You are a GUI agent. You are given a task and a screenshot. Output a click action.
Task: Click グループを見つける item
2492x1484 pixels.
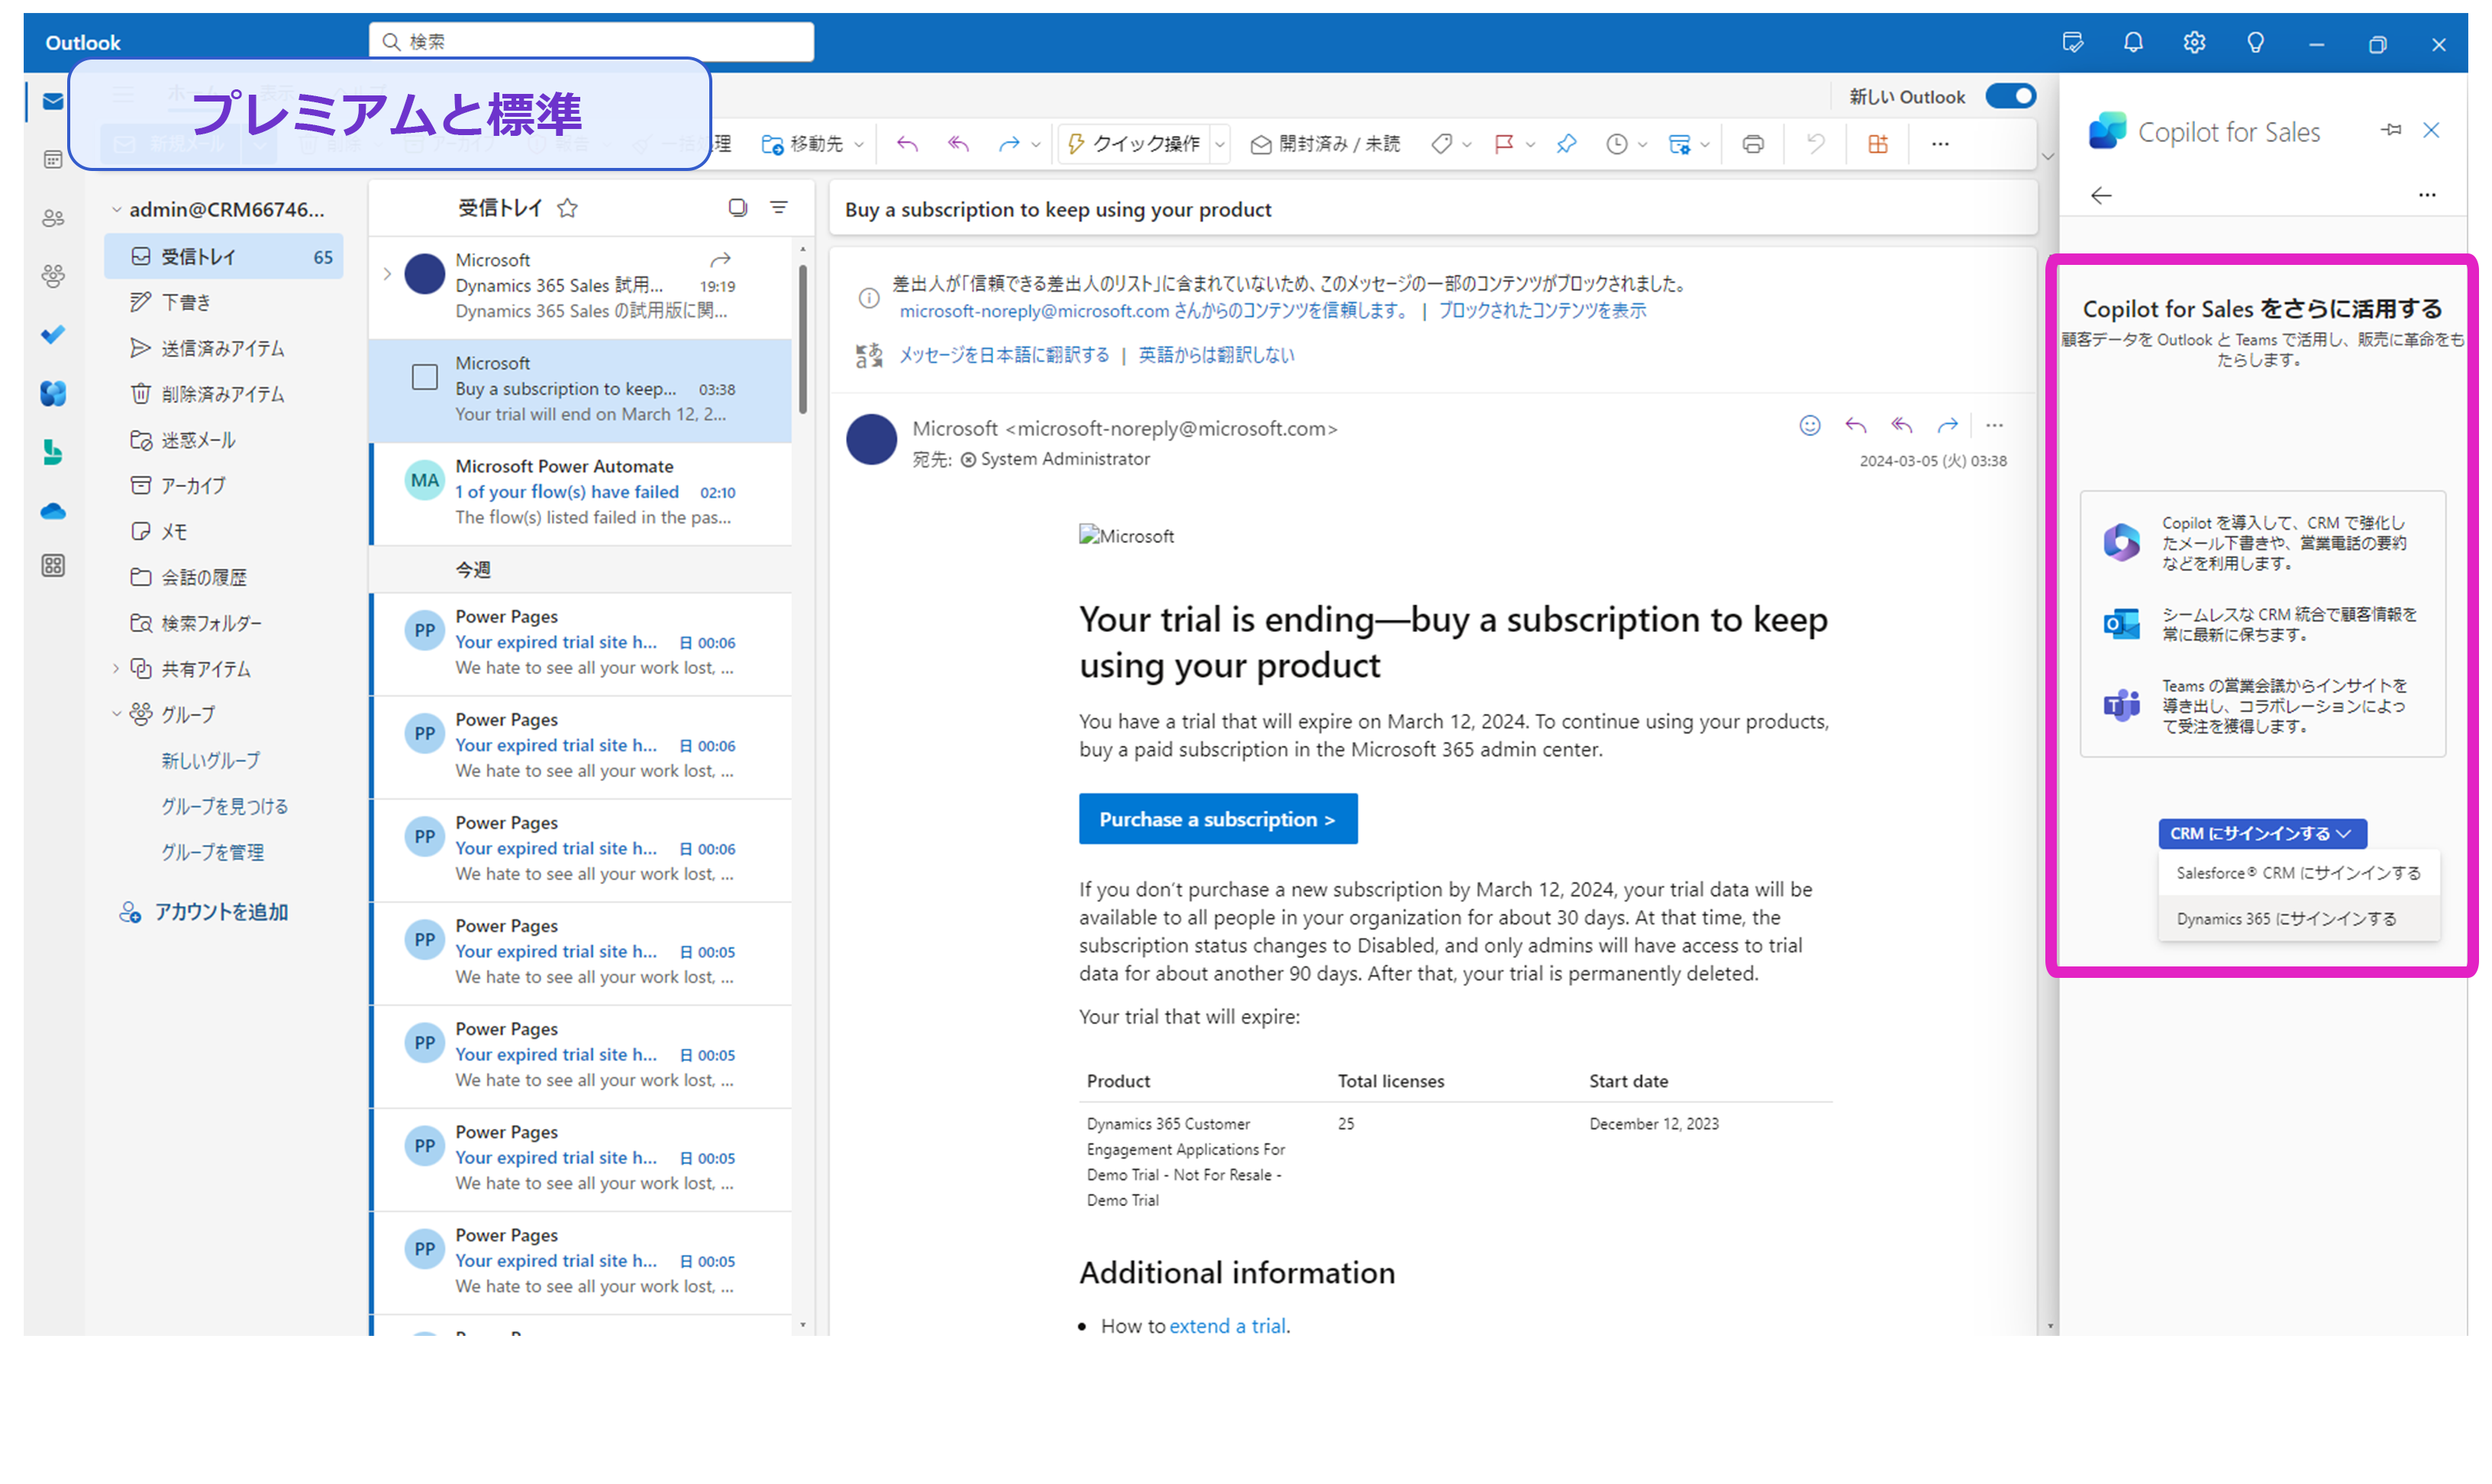click(x=224, y=807)
